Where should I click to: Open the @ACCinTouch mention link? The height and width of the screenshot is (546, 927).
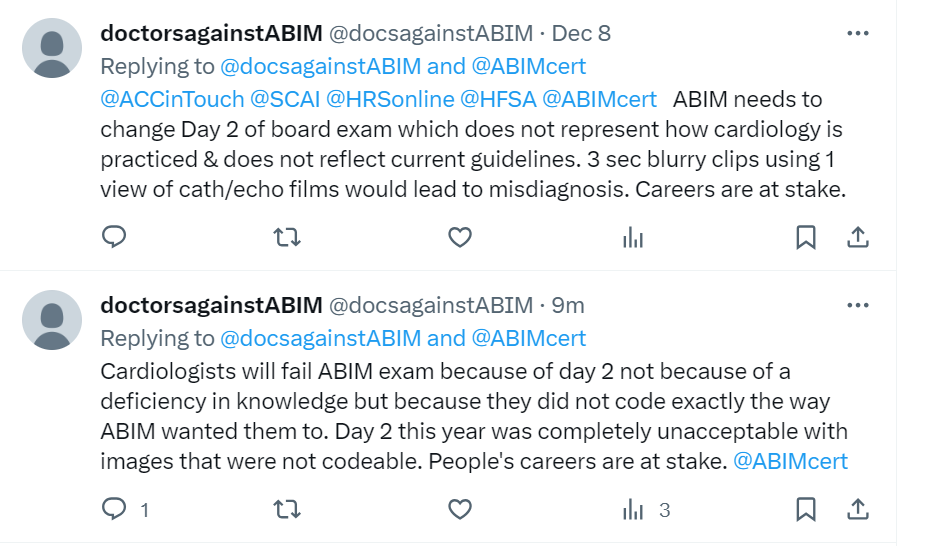pos(172,99)
